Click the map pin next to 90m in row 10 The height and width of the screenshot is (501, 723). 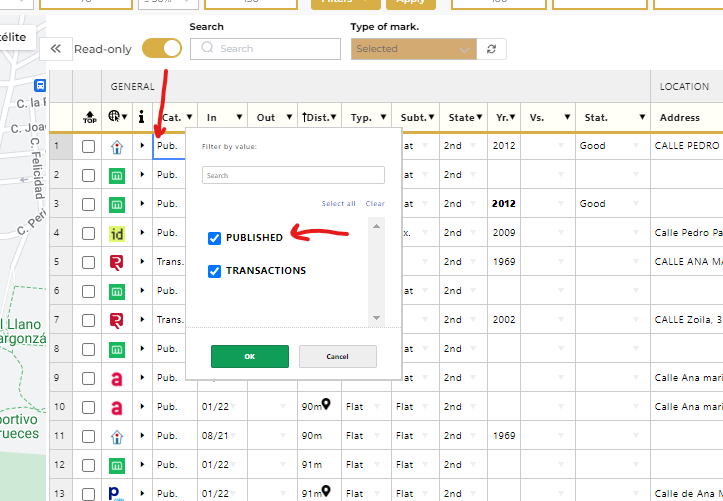click(x=326, y=404)
